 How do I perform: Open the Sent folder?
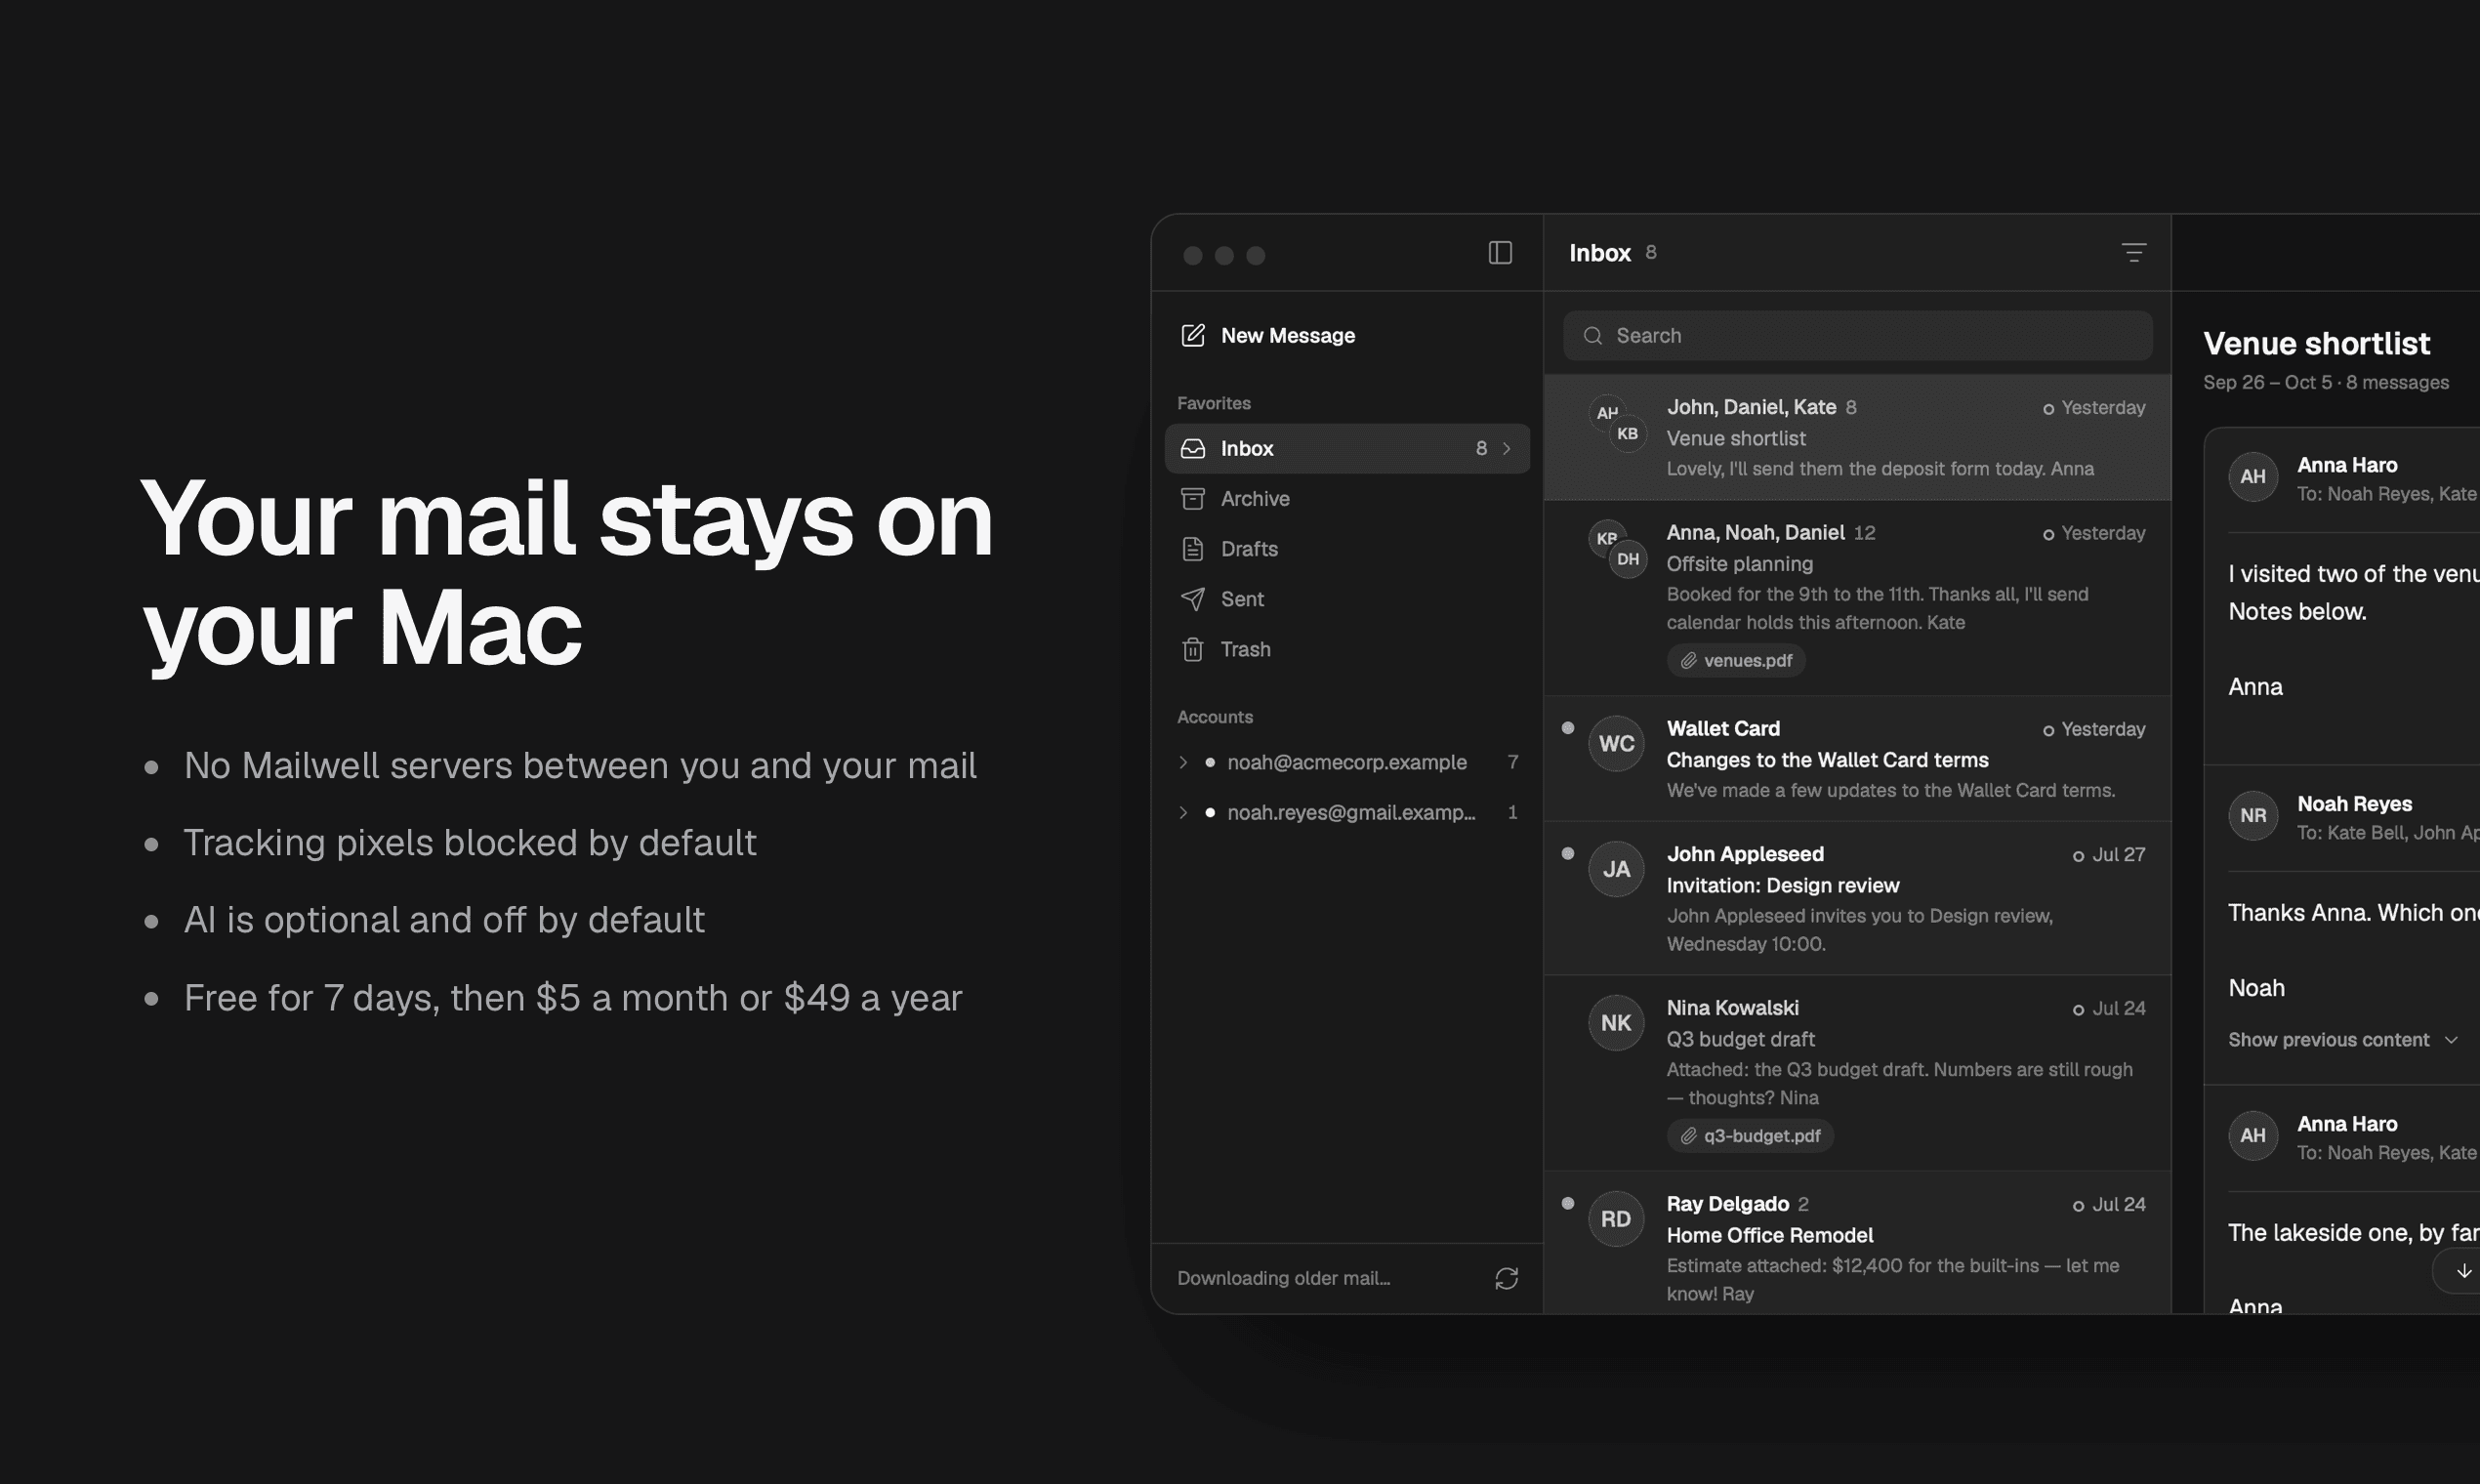pos(1347,598)
